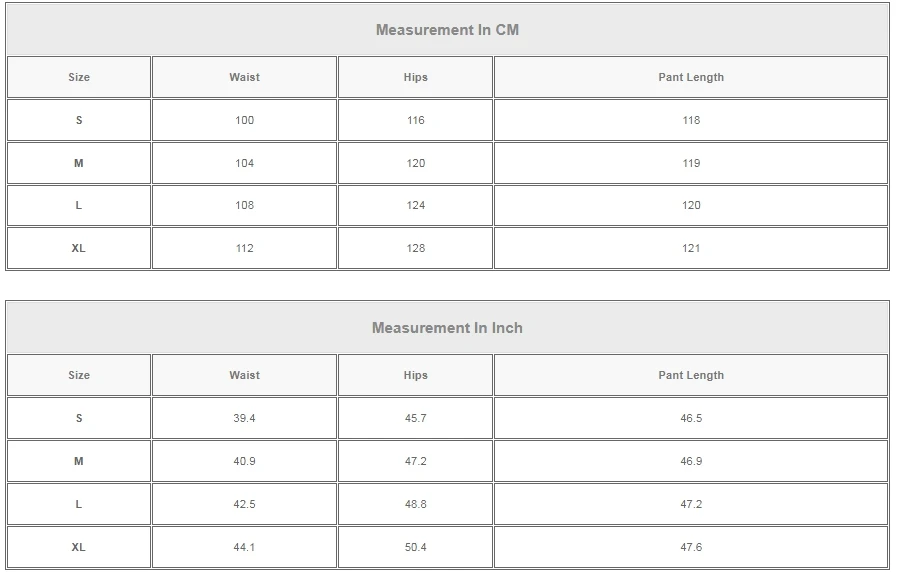Select the Waist header in the CM table

pyautogui.click(x=244, y=77)
